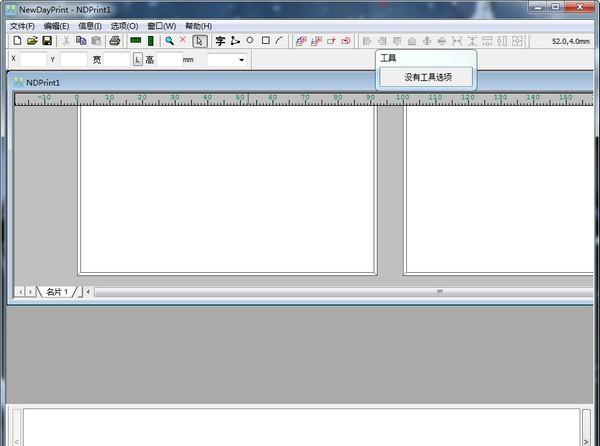Open the 选项(O) menu
Viewport: 600px width, 446px height.
[124, 26]
